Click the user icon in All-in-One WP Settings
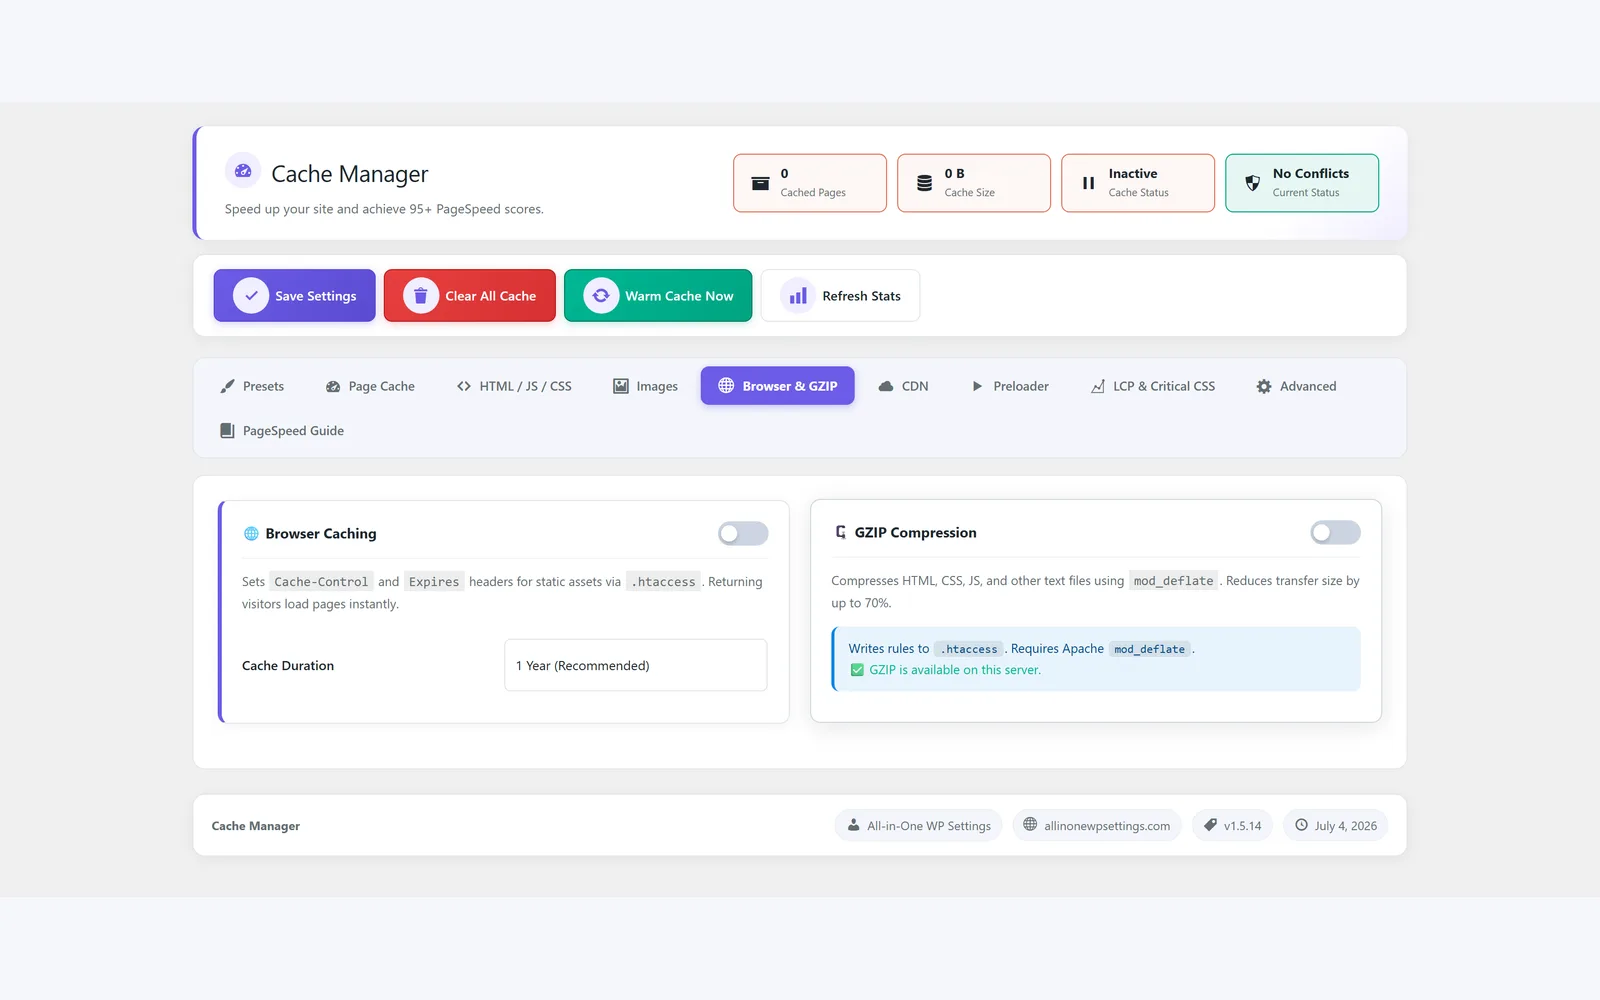Screen dimensions: 1600x1000 [853, 825]
